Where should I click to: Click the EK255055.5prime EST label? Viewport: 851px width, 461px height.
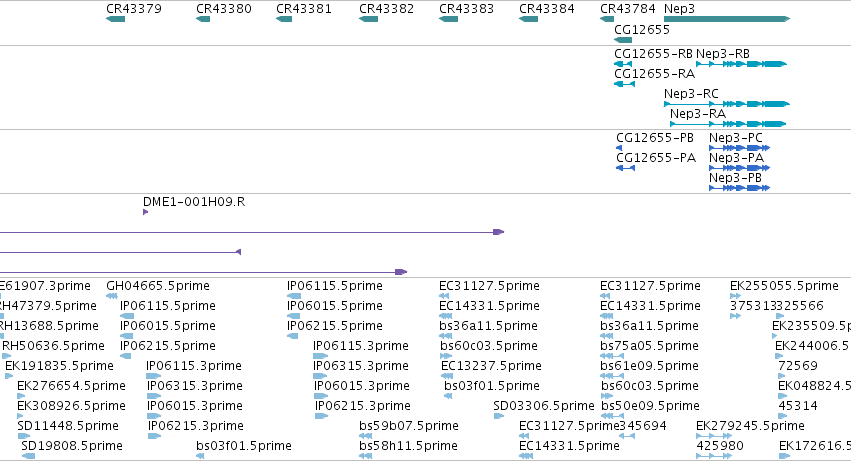point(784,286)
